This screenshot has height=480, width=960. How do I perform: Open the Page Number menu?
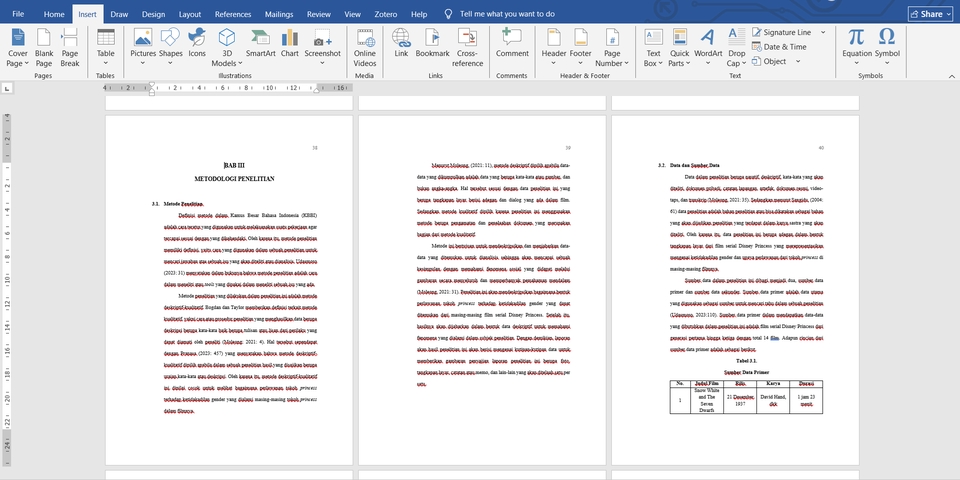[x=612, y=48]
